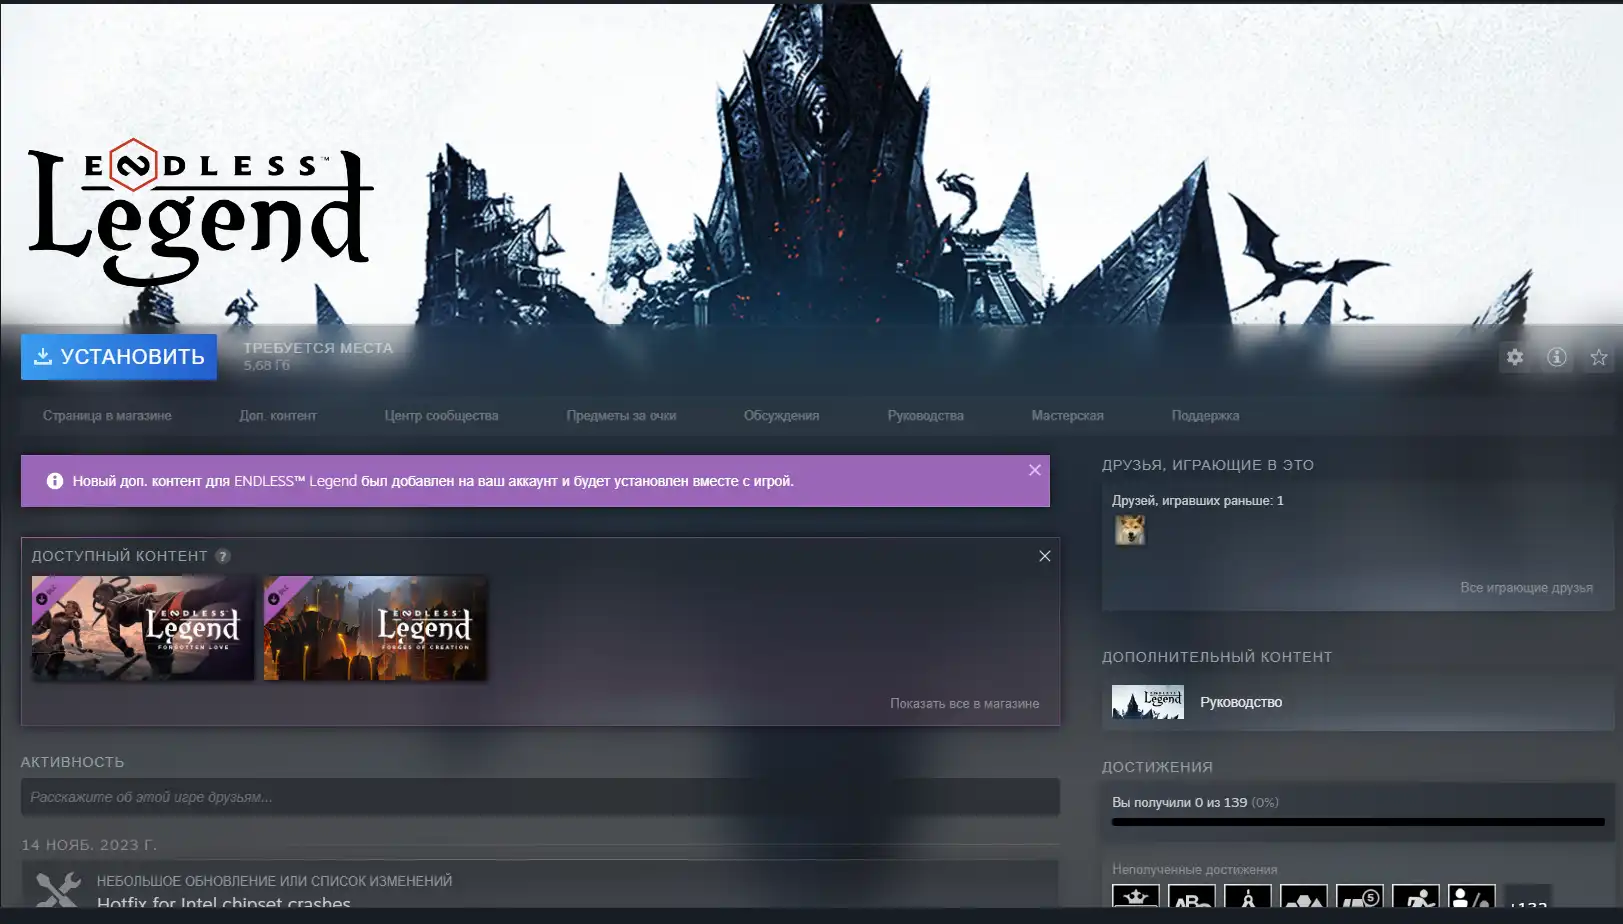1623x924 pixels.
Task: Click the Достижения section header
Action: 1157,767
